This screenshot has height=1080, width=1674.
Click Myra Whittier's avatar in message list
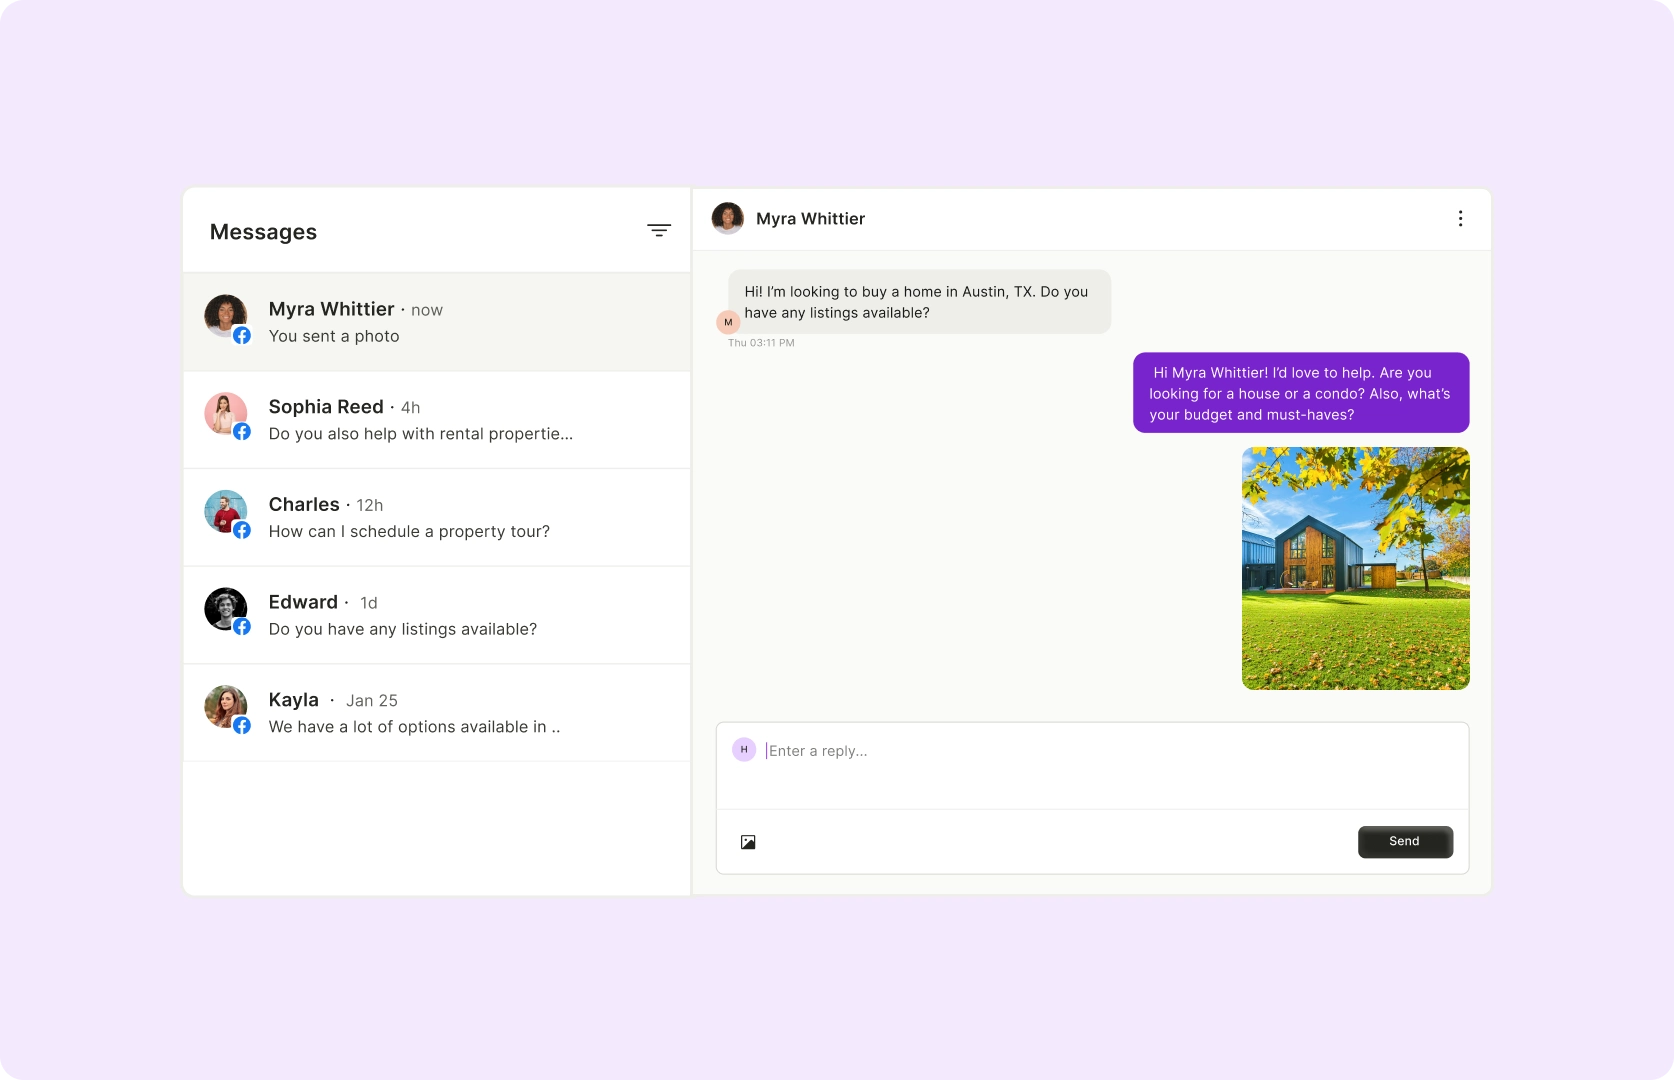click(226, 316)
